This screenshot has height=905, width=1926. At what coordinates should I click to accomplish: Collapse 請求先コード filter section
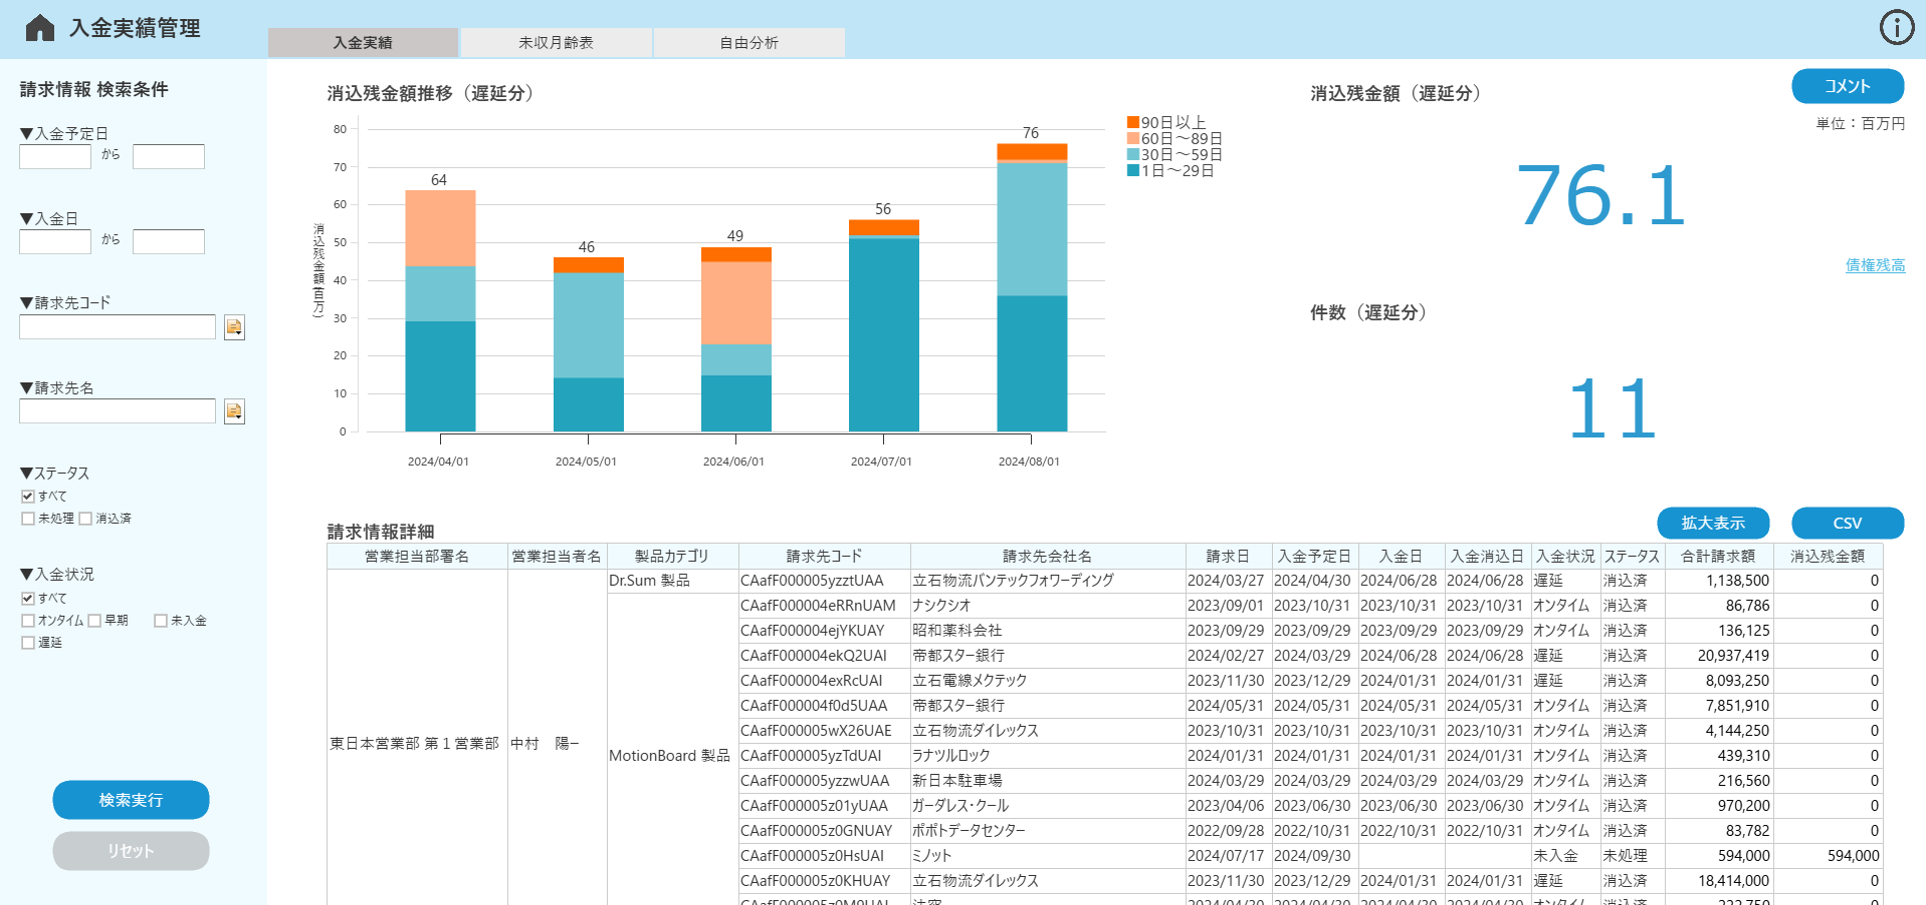pyautogui.click(x=27, y=302)
